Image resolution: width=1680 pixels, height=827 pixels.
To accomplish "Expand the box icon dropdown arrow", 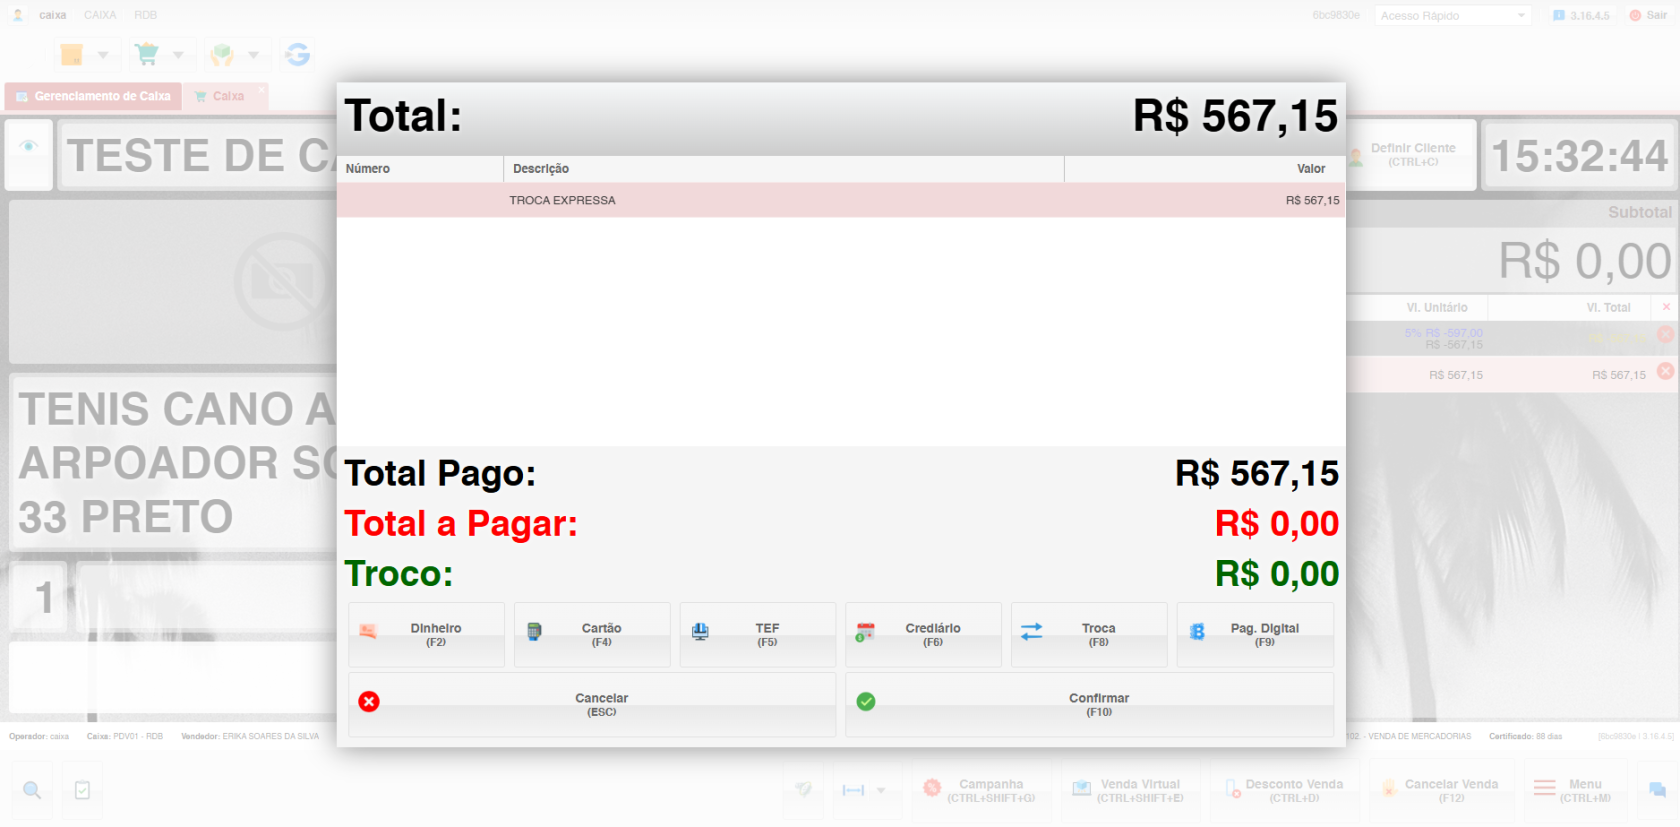I will click(102, 55).
